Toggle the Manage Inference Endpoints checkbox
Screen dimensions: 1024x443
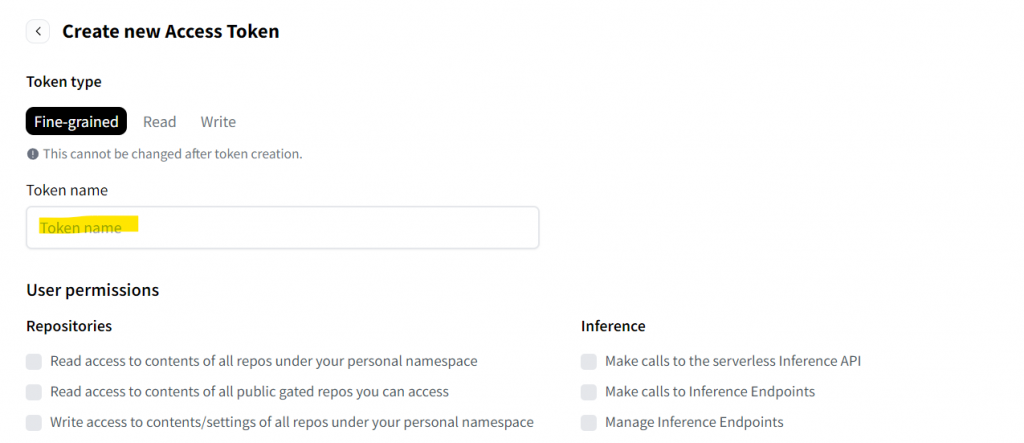tap(589, 422)
